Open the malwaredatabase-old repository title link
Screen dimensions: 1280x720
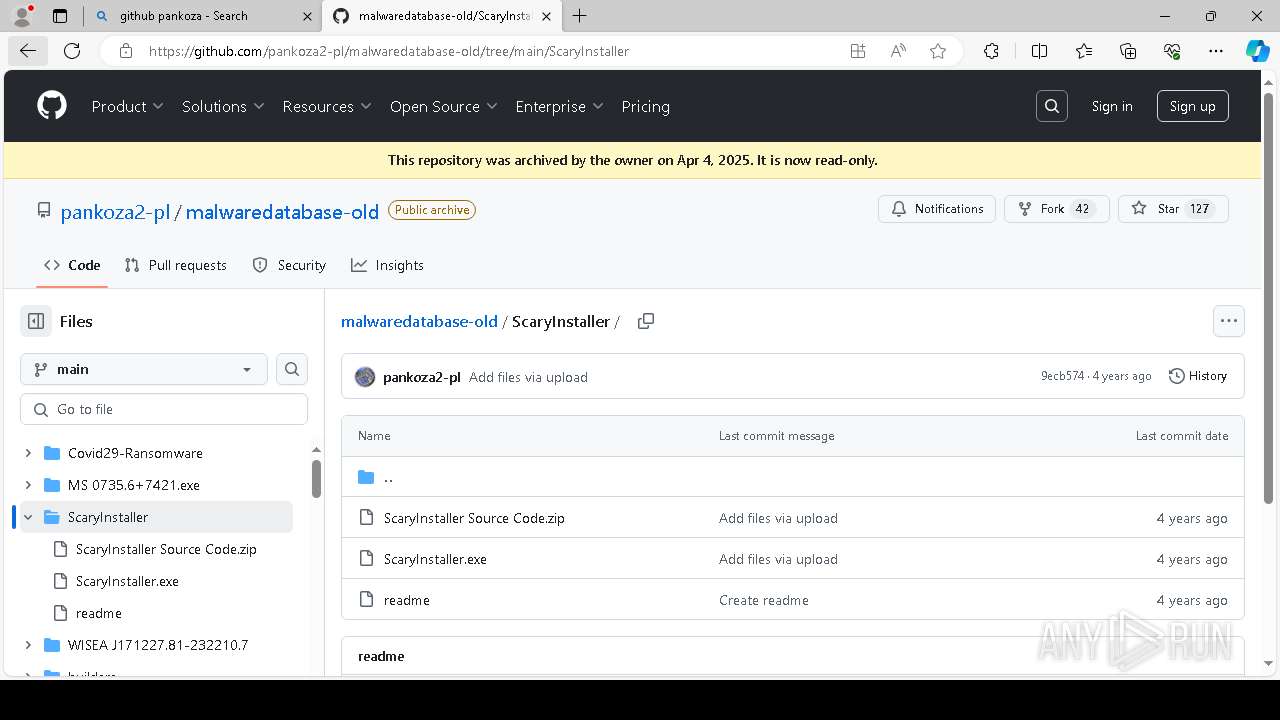[x=282, y=211]
